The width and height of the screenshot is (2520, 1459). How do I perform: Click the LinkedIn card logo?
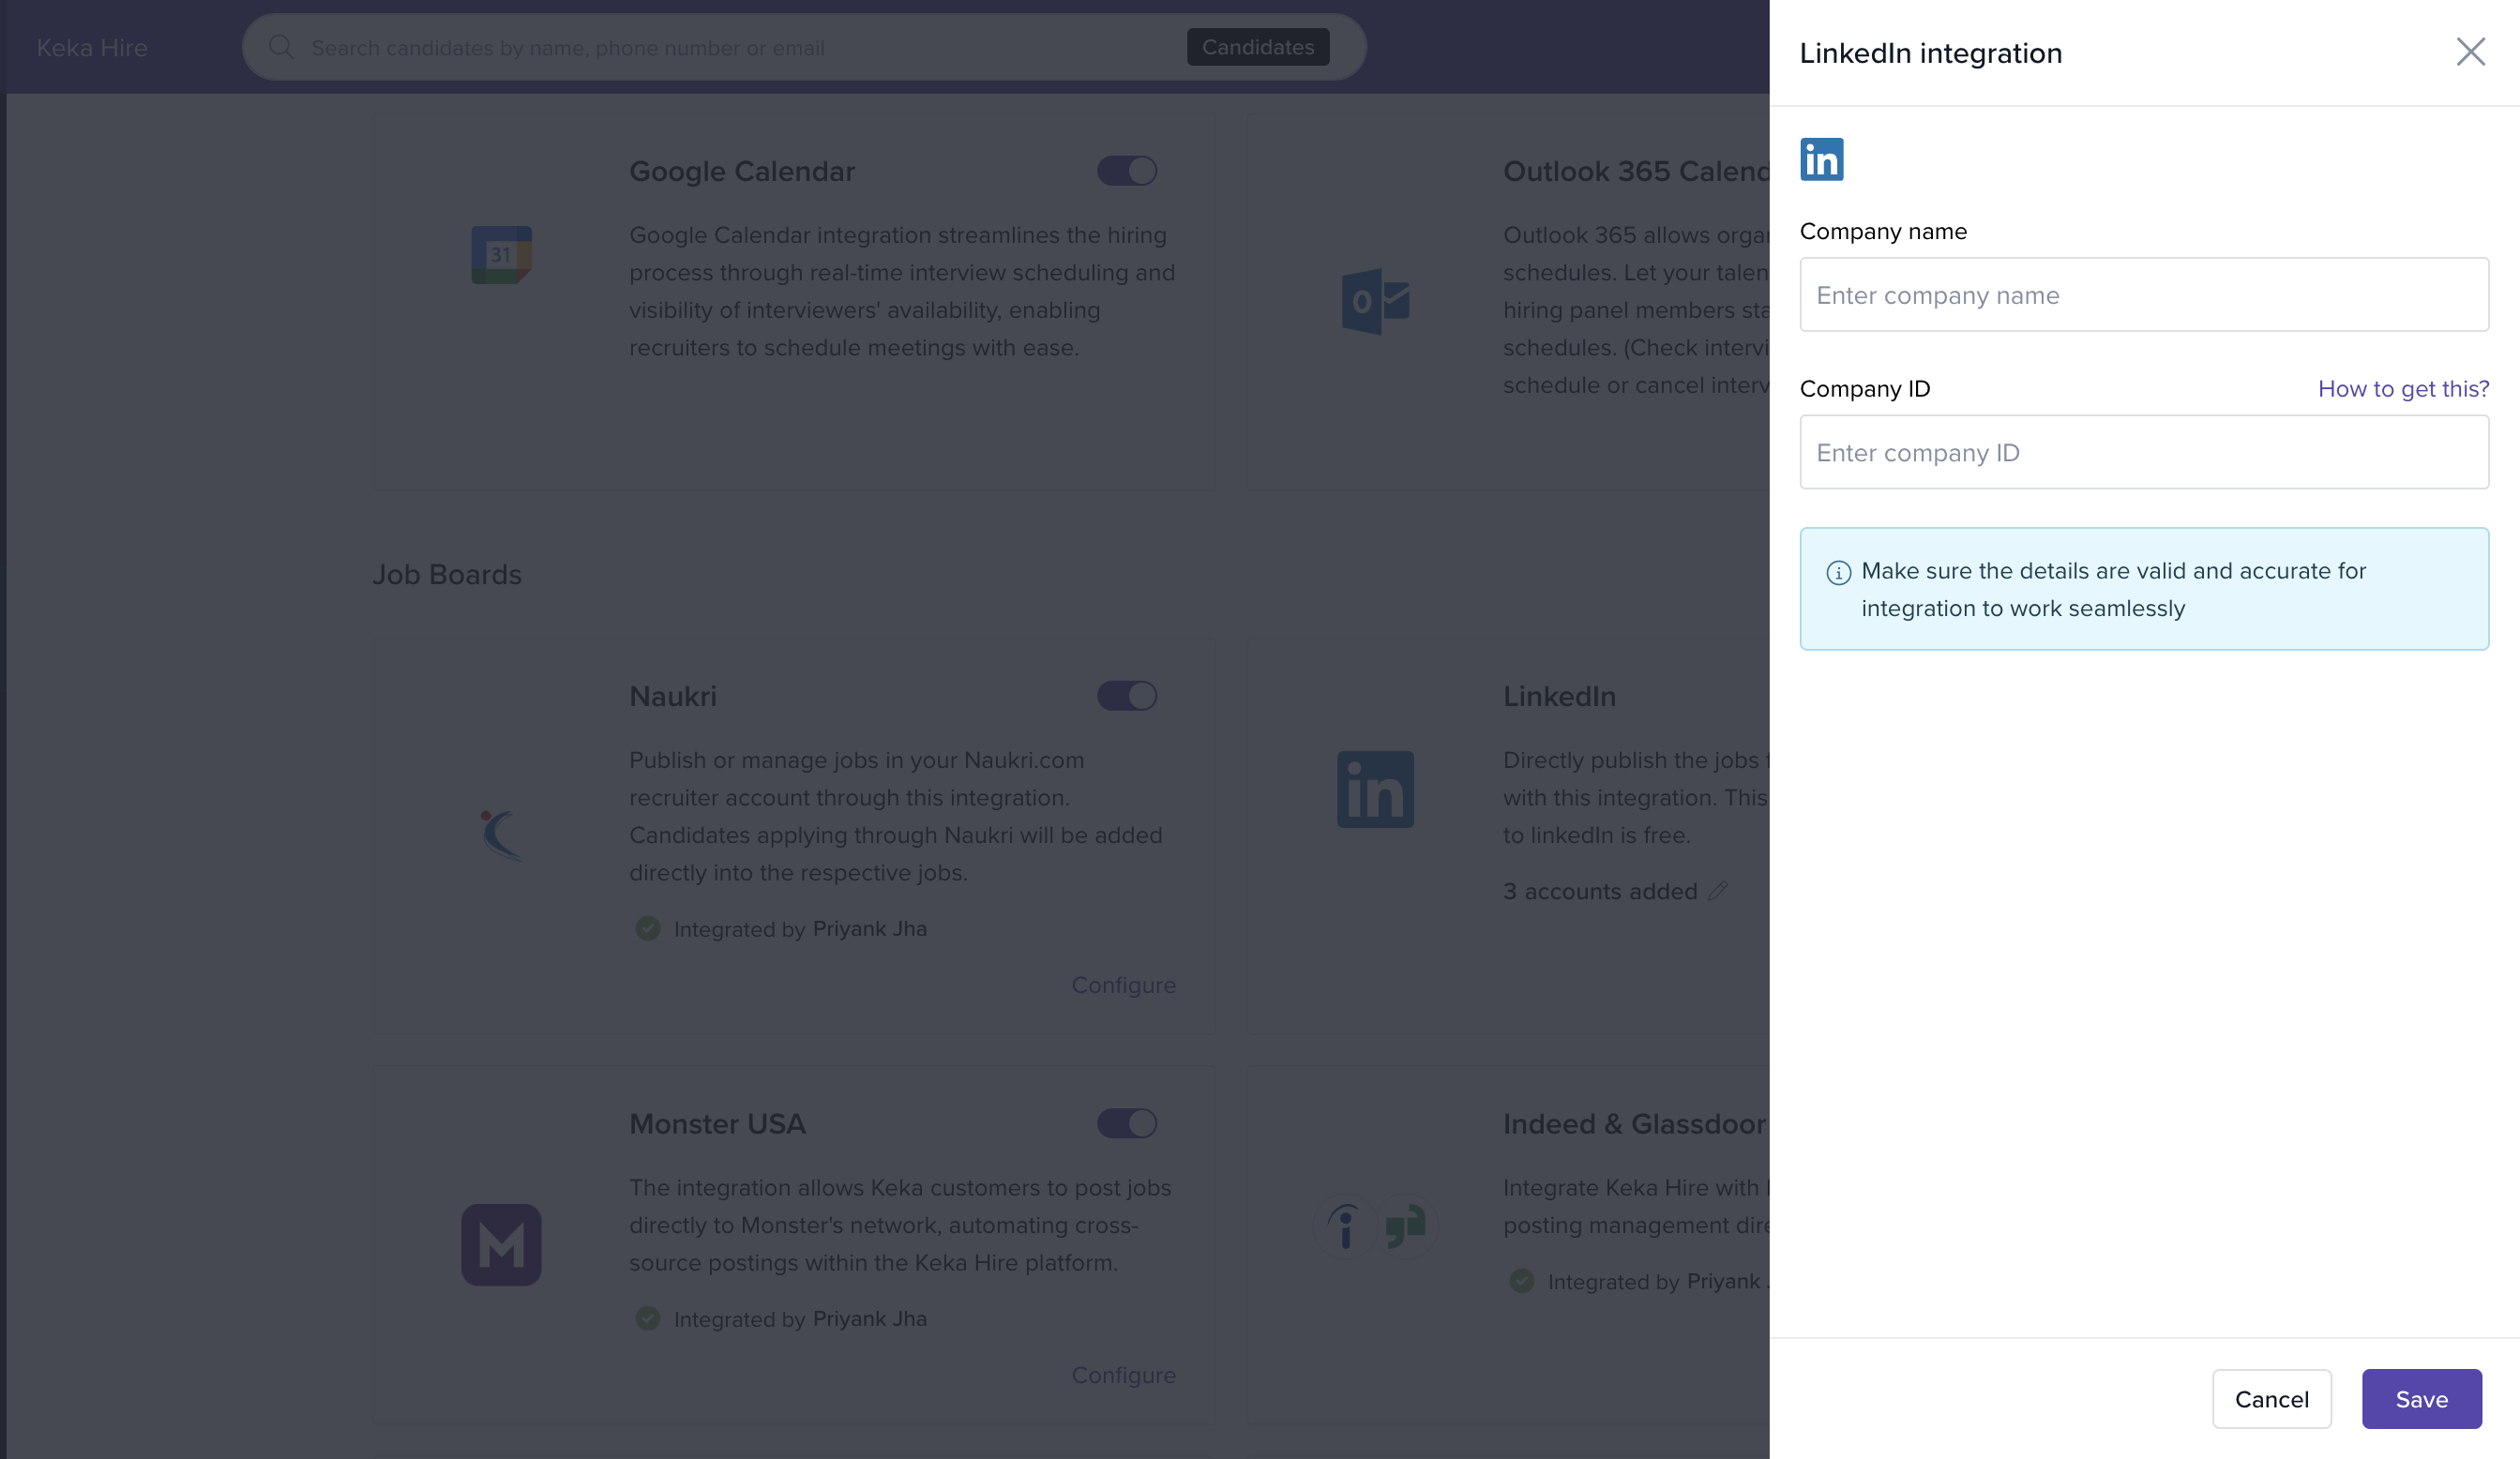[1375, 789]
